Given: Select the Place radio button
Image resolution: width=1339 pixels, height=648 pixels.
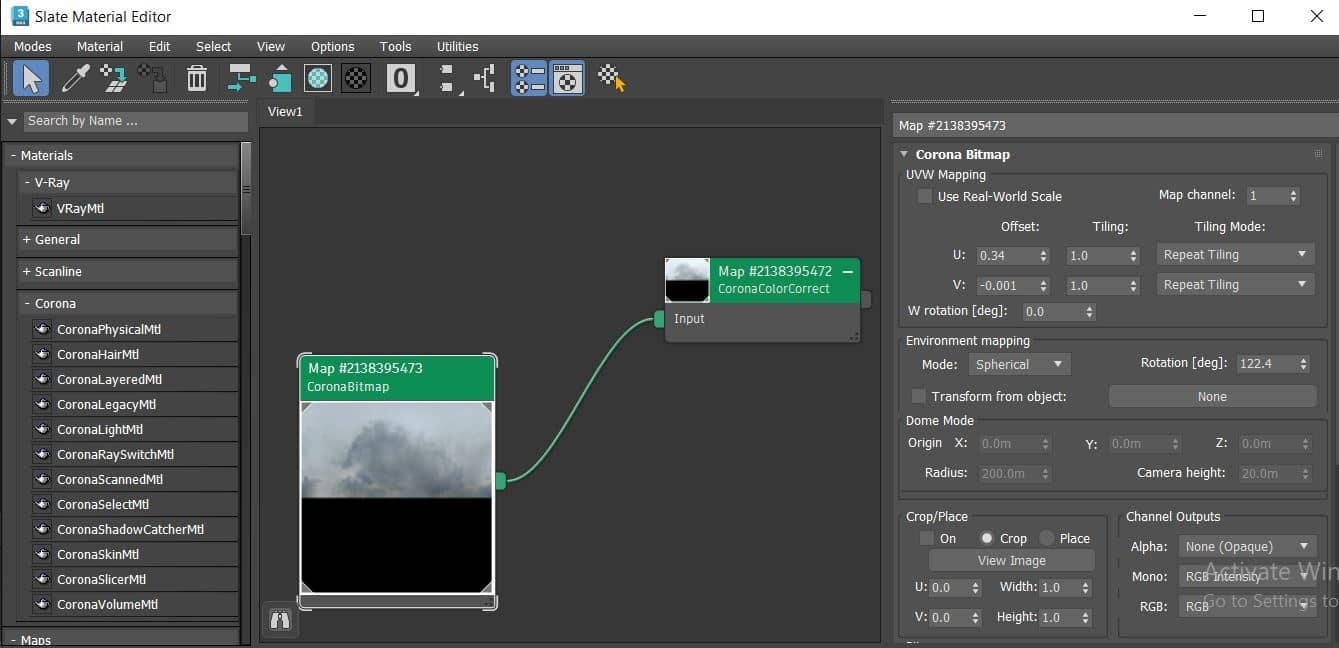Looking at the screenshot, I should pyautogui.click(x=1047, y=538).
